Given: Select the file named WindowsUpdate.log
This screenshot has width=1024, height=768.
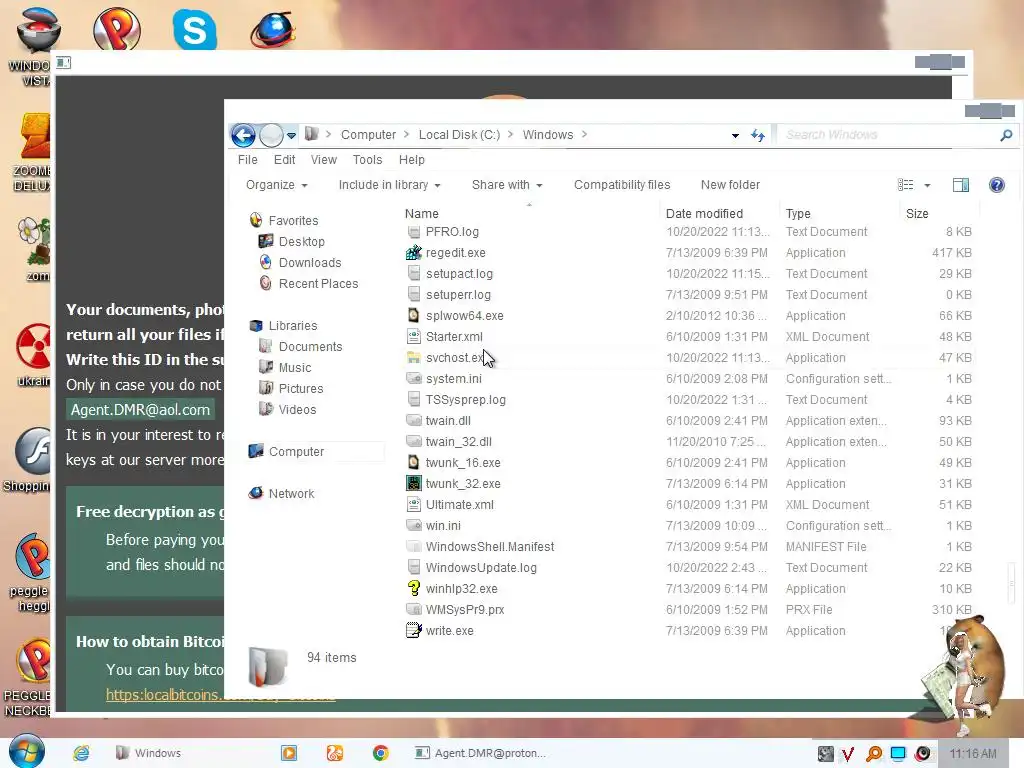Looking at the screenshot, I should pyautogui.click(x=481, y=568).
